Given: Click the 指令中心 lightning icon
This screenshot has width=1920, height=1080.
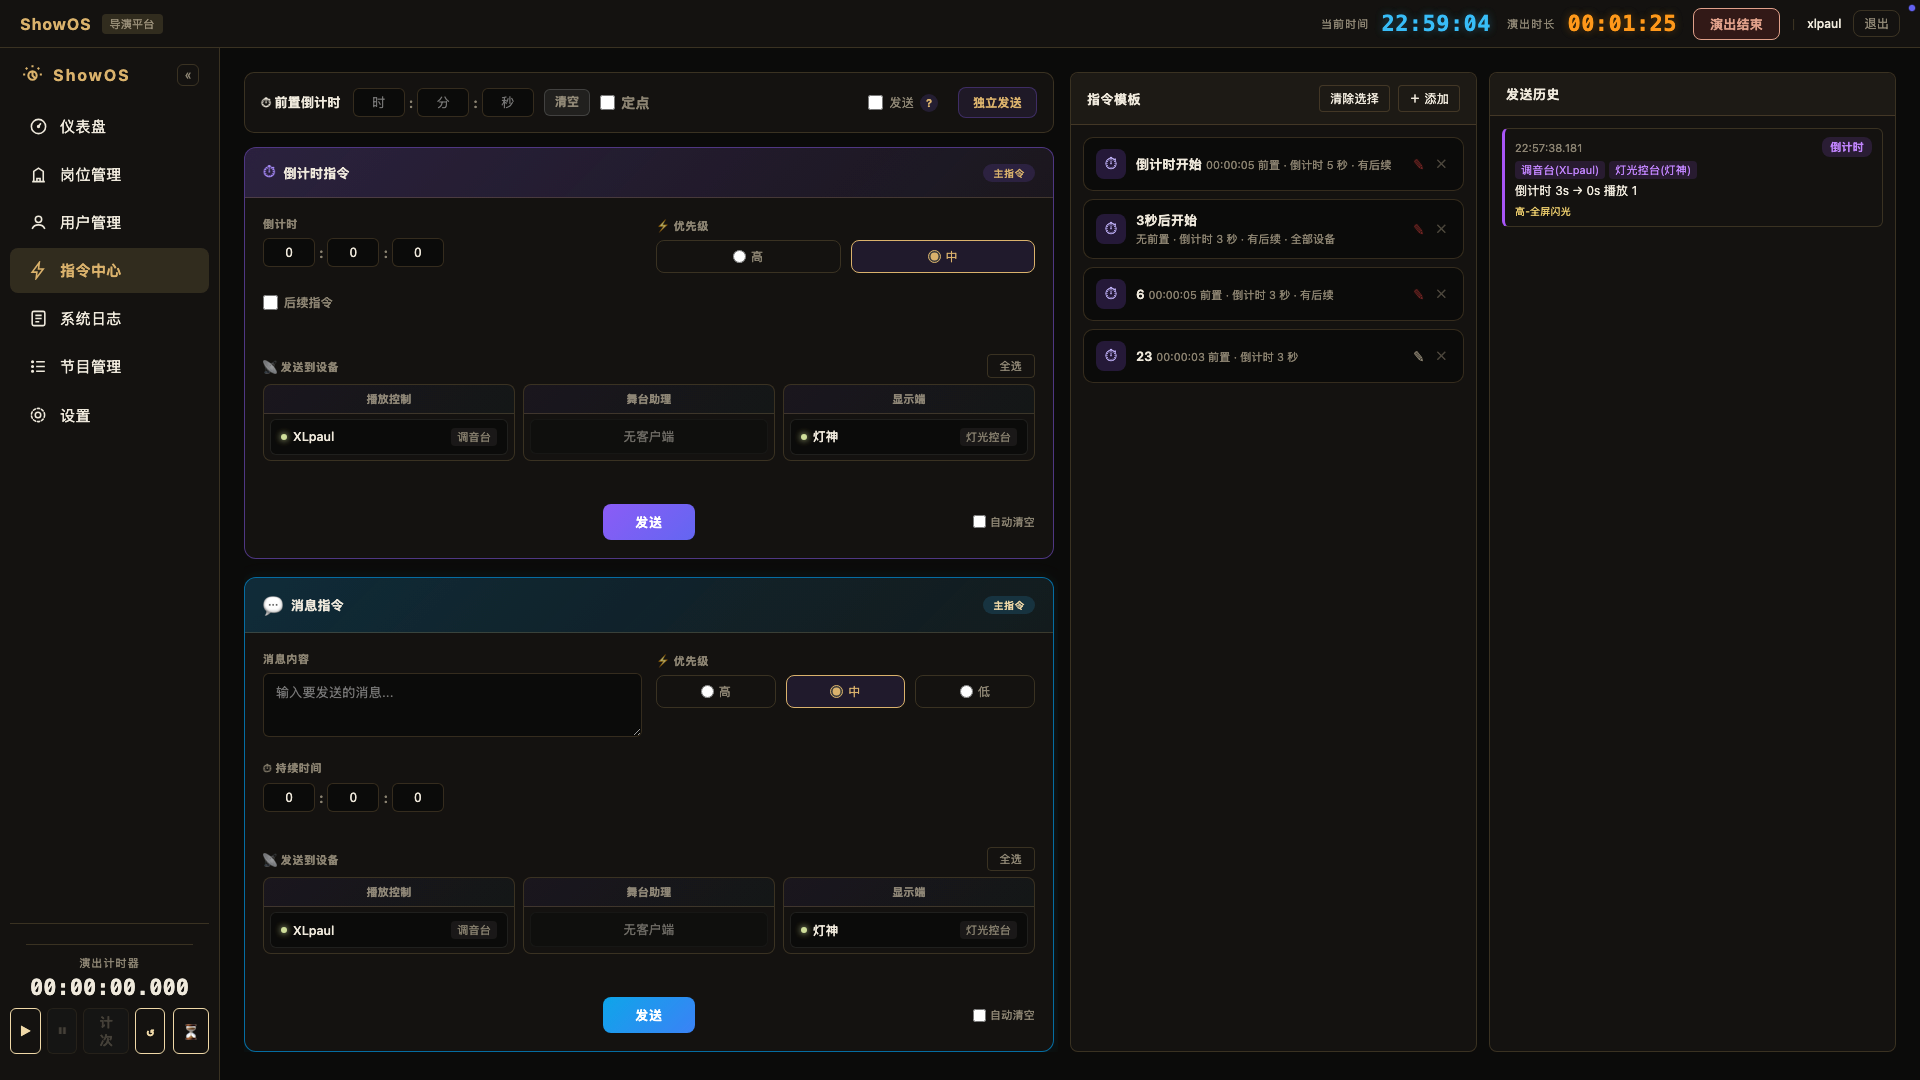Looking at the screenshot, I should tap(38, 271).
